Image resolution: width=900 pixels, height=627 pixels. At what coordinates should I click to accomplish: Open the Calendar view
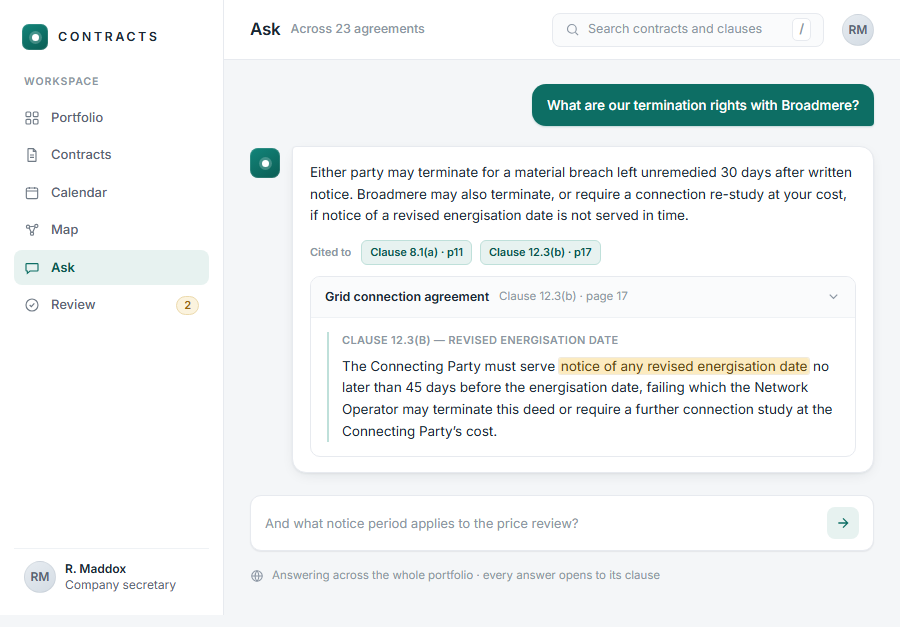click(x=111, y=193)
